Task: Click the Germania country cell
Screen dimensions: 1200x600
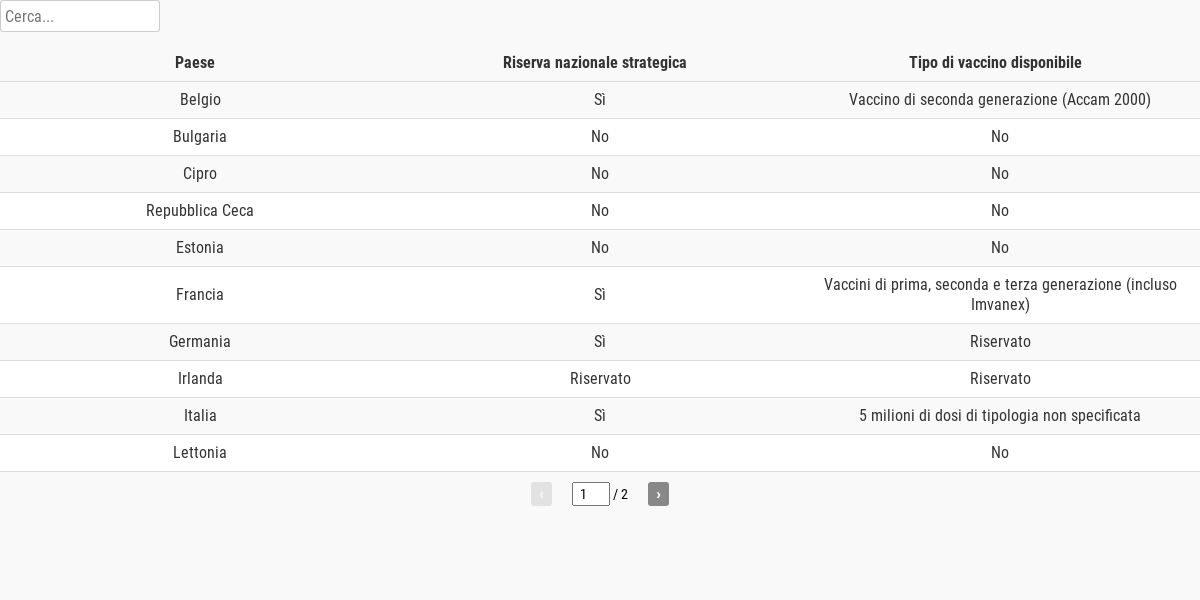Action: point(200,342)
